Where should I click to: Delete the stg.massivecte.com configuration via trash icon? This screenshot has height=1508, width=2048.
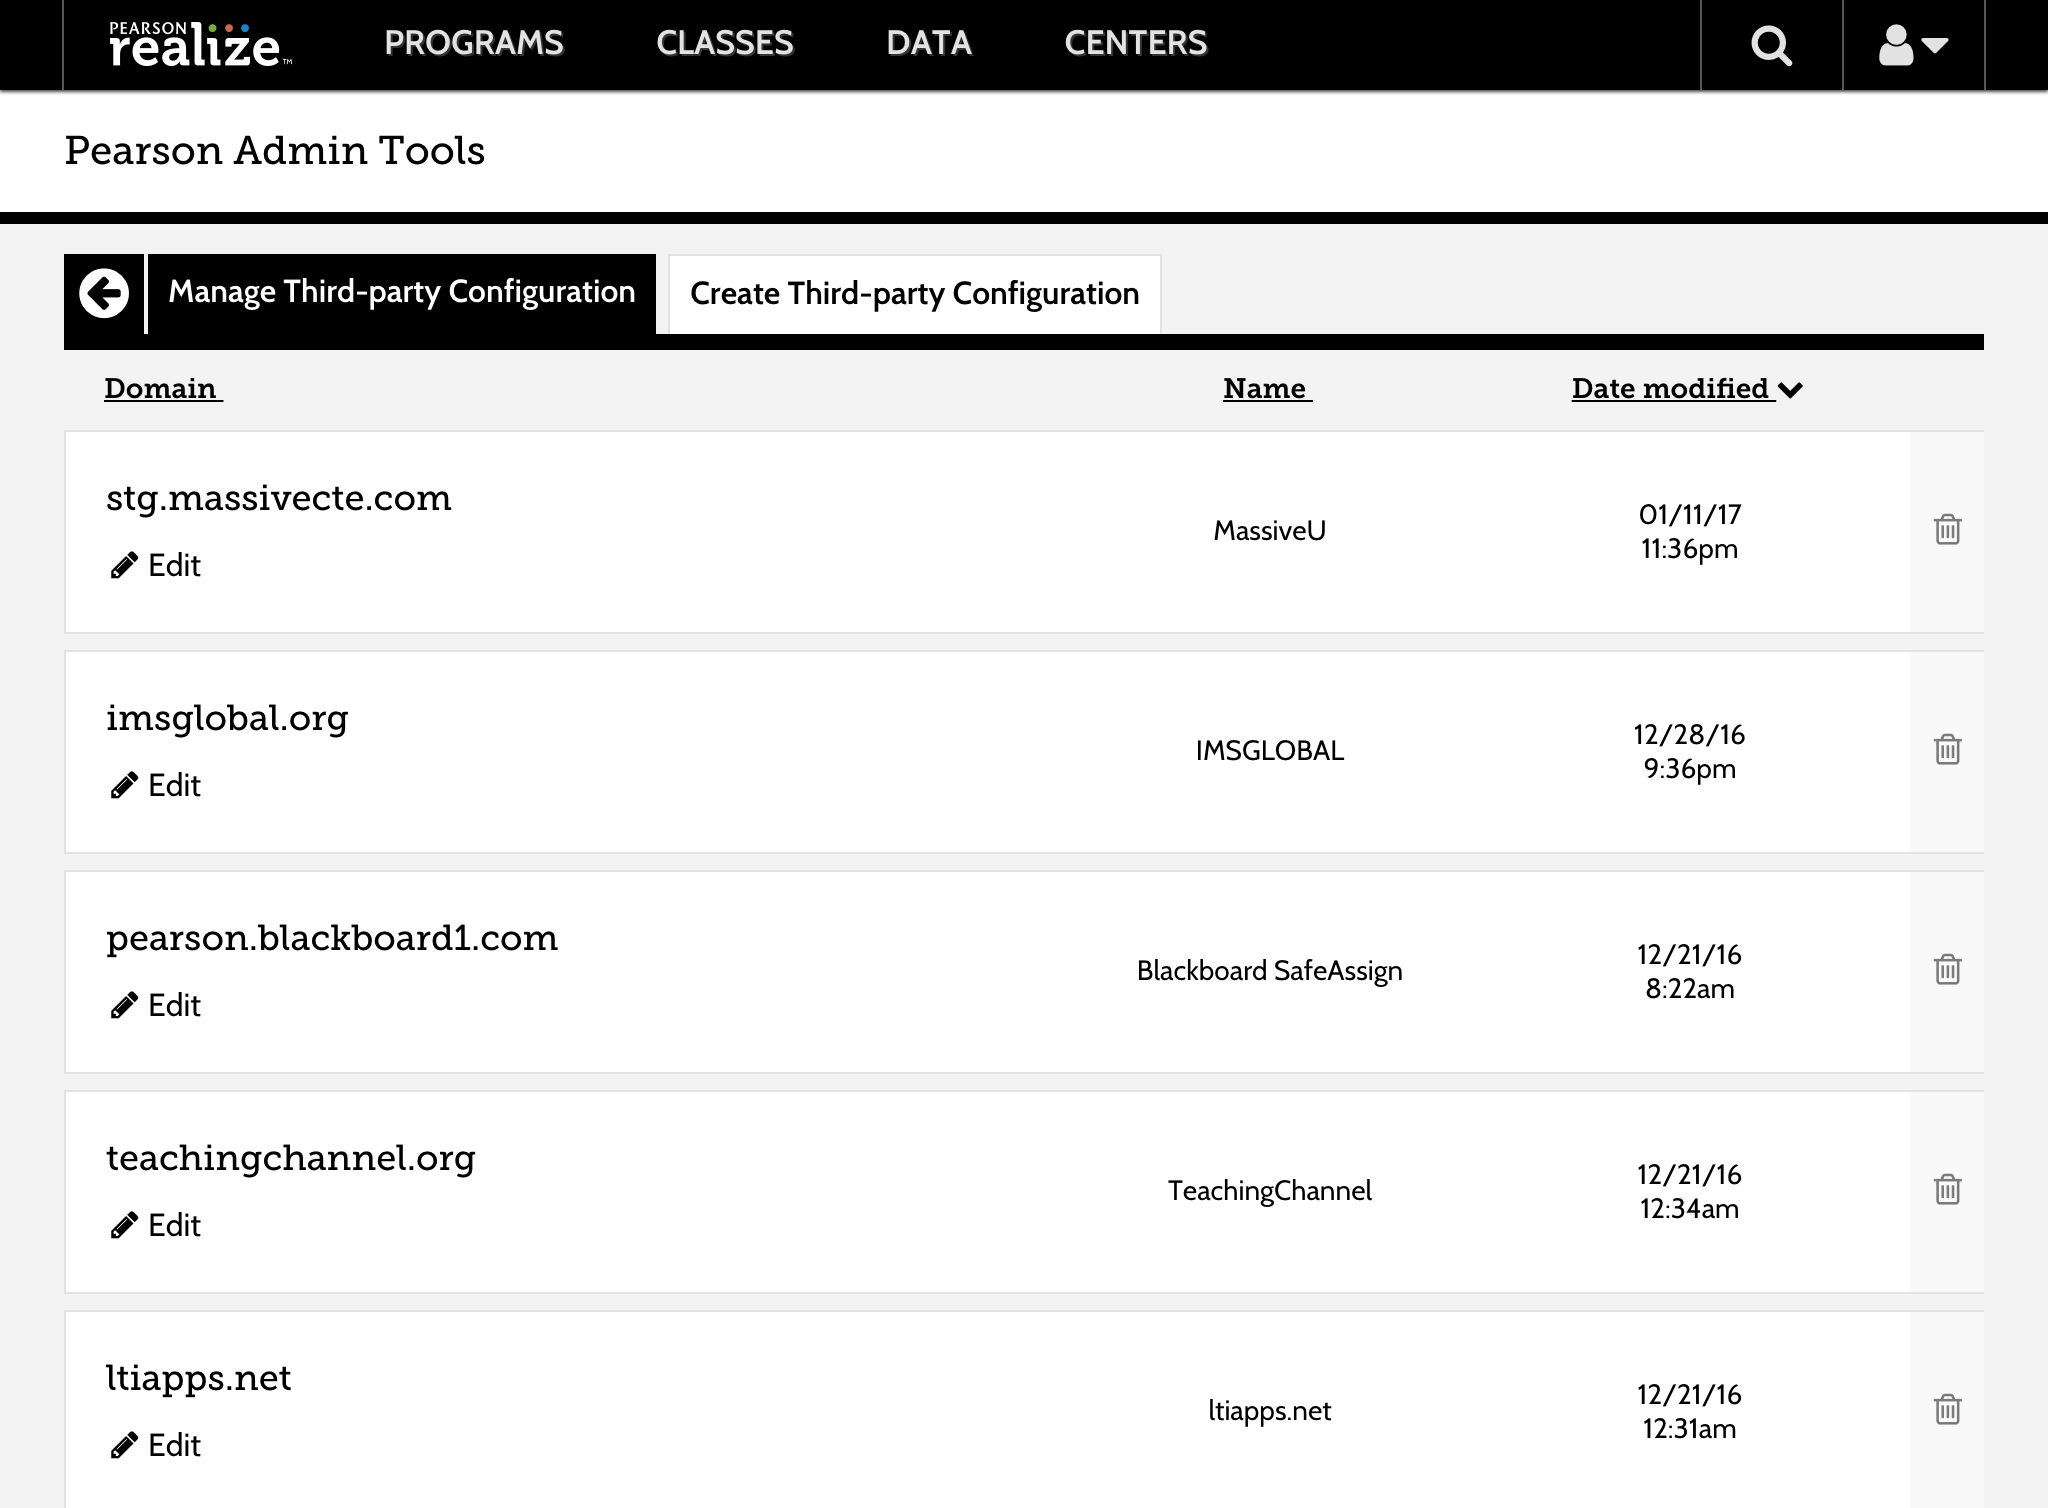tap(1947, 529)
